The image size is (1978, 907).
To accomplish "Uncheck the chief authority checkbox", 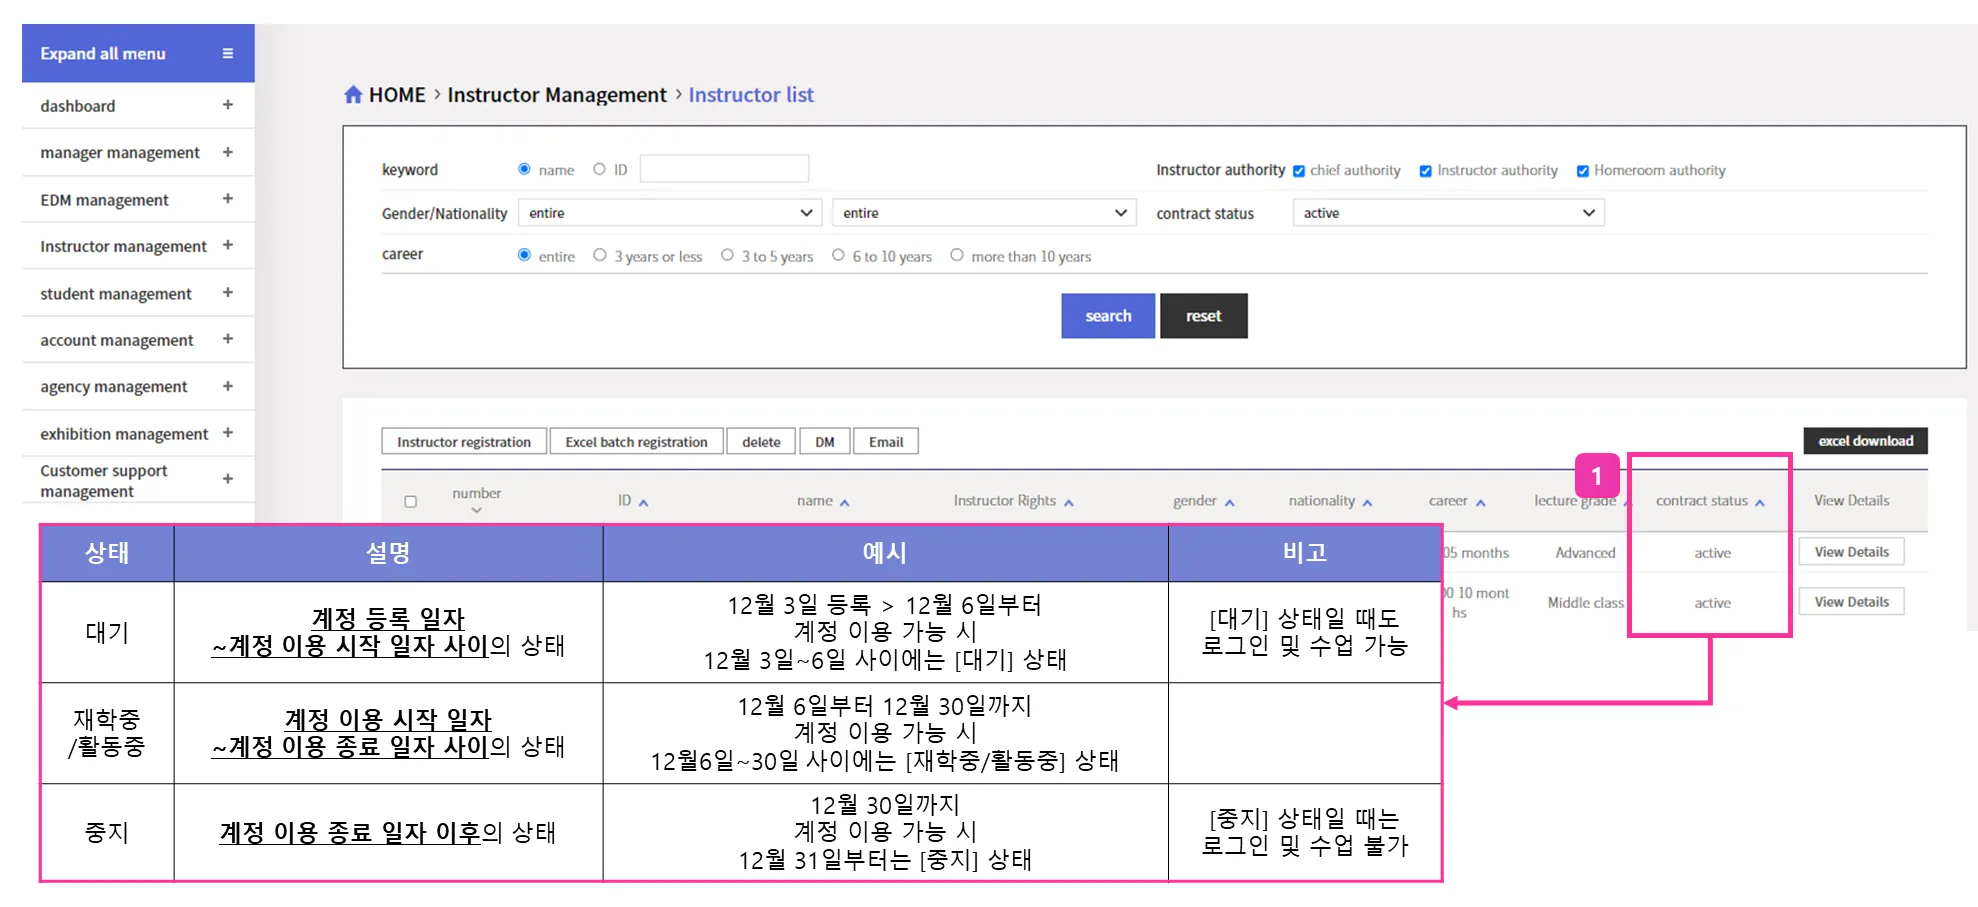I will coord(1299,171).
